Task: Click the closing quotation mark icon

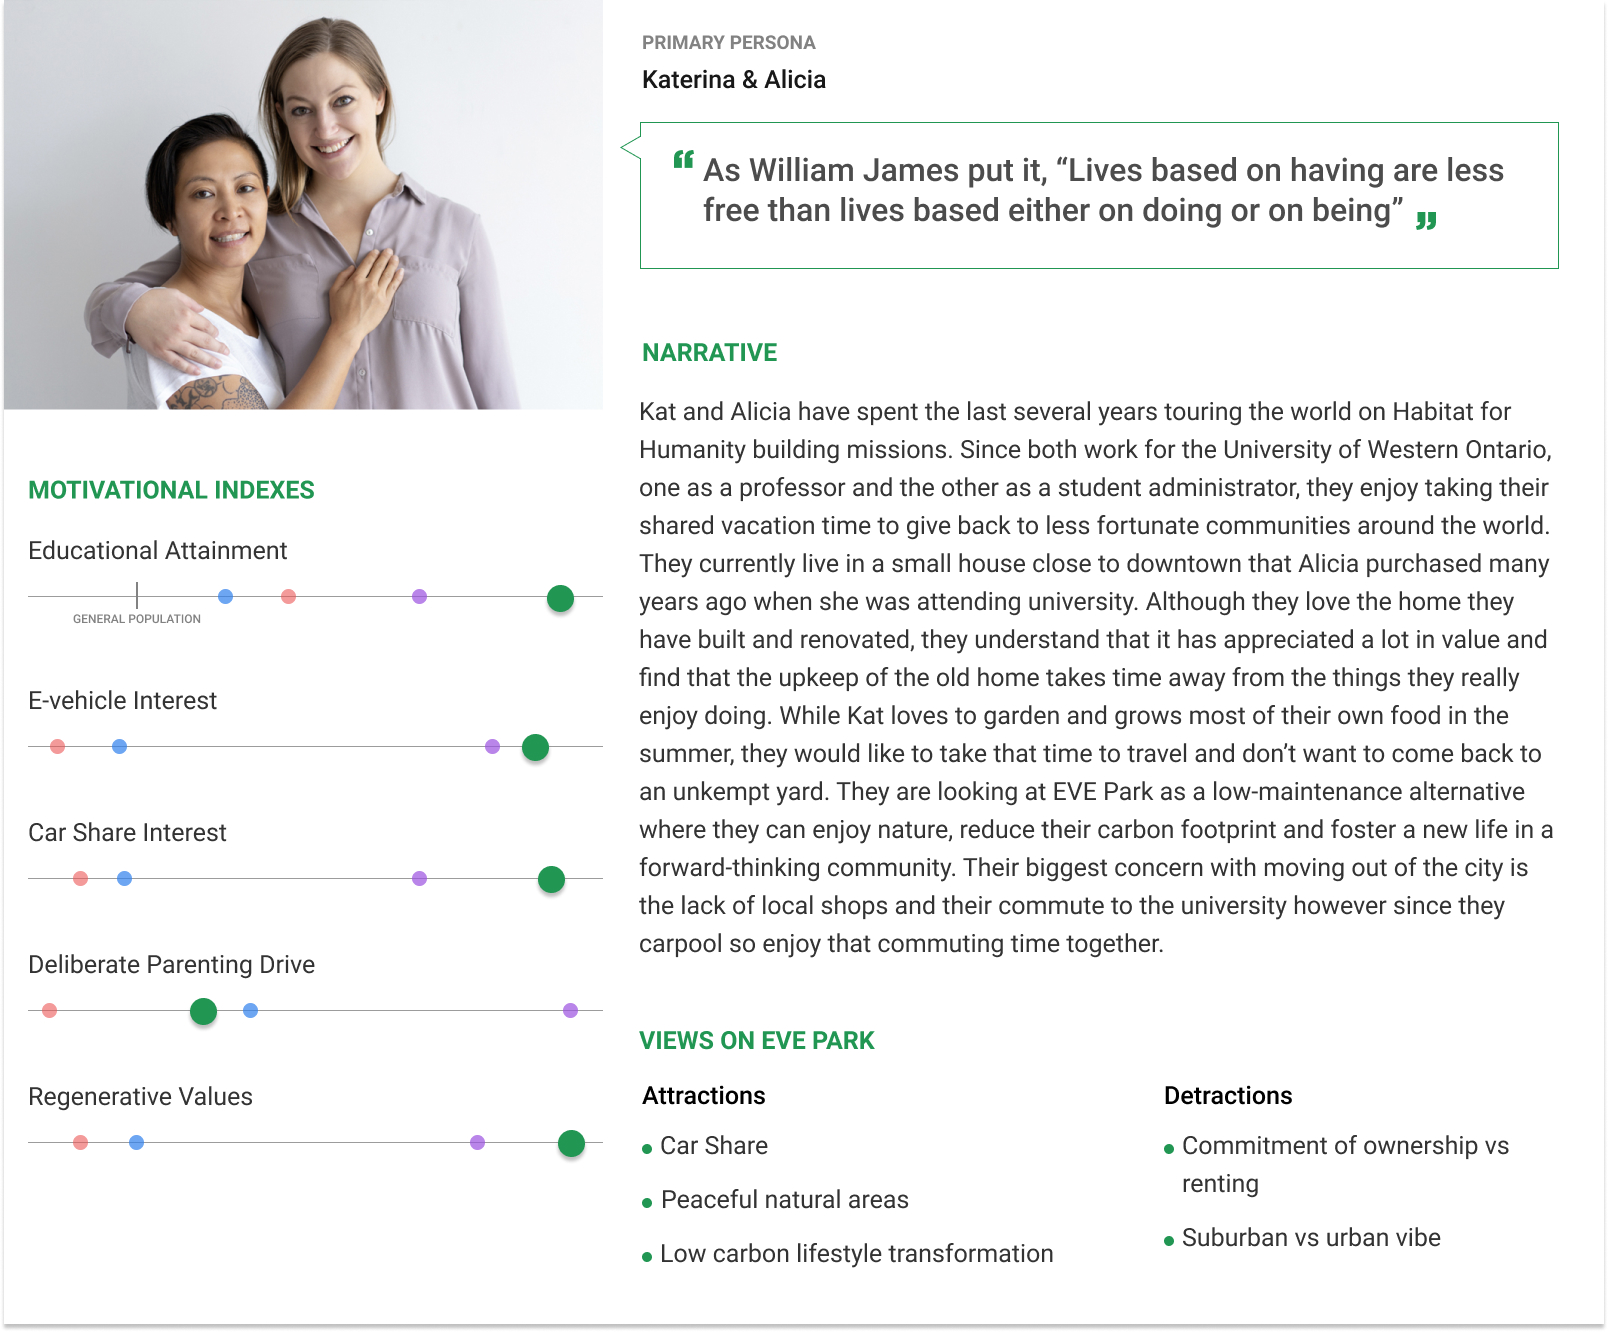Action: click(1426, 220)
